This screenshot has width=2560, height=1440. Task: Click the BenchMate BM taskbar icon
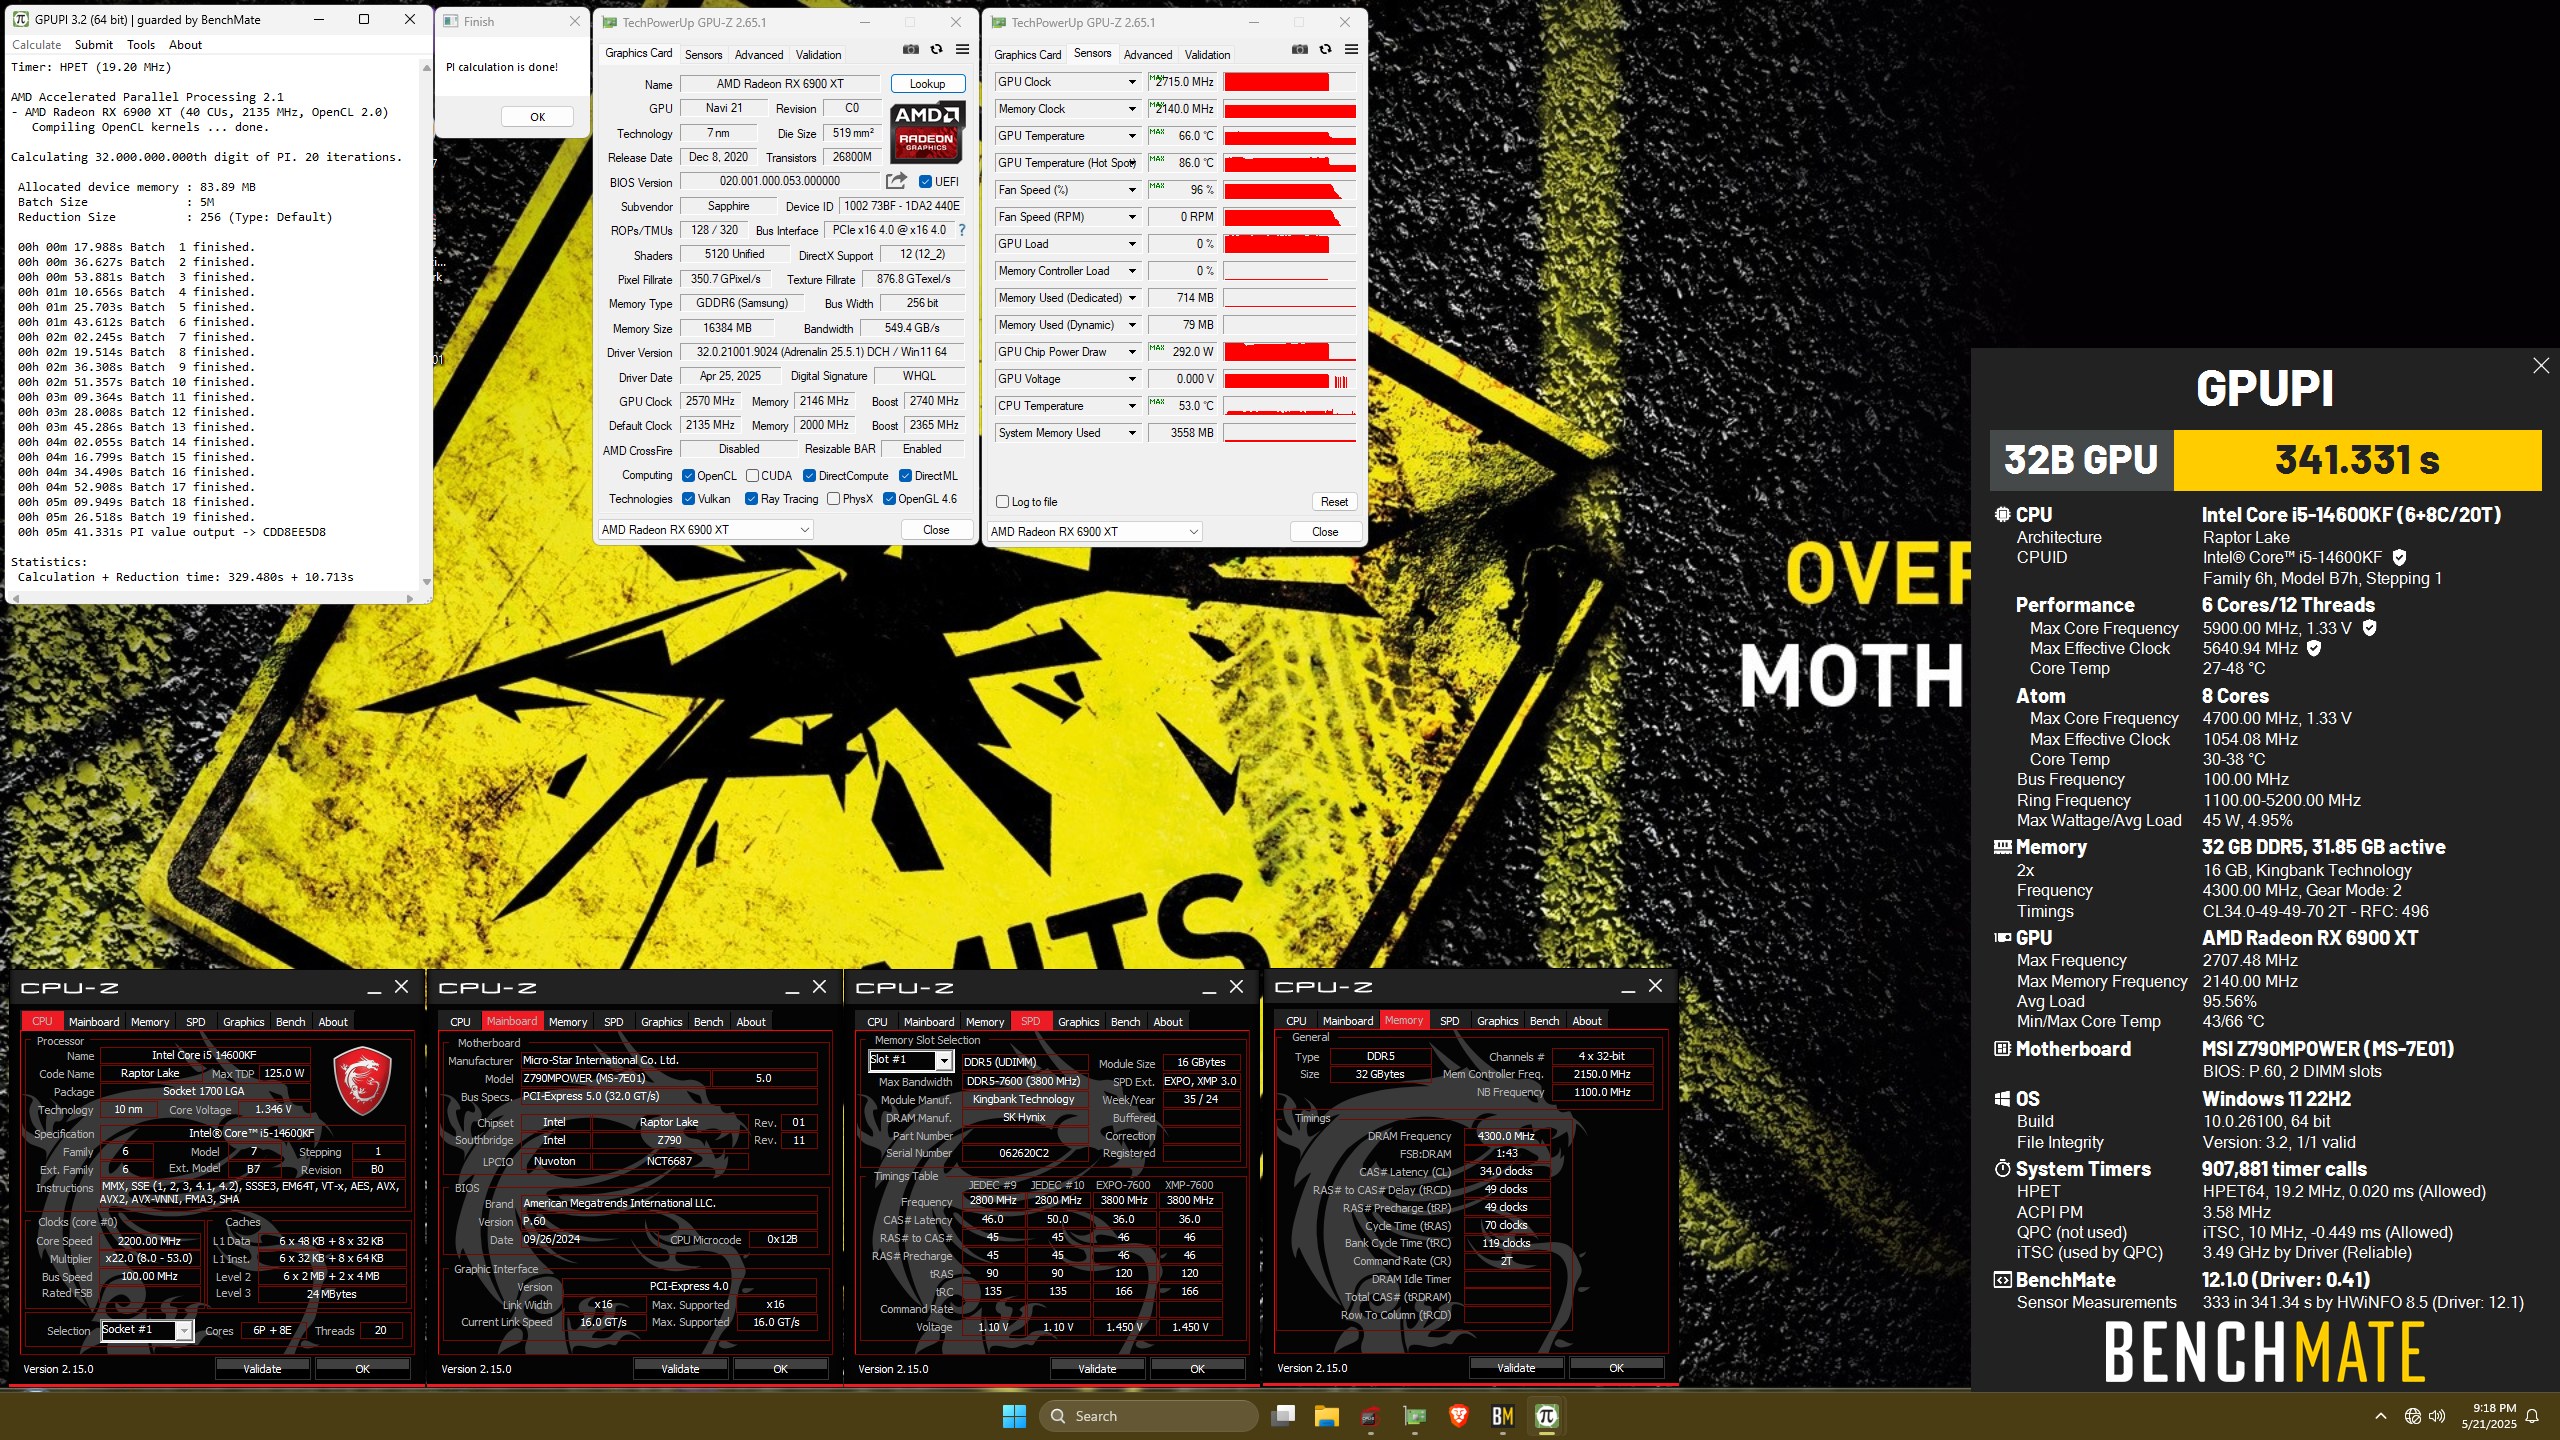[x=1502, y=1416]
